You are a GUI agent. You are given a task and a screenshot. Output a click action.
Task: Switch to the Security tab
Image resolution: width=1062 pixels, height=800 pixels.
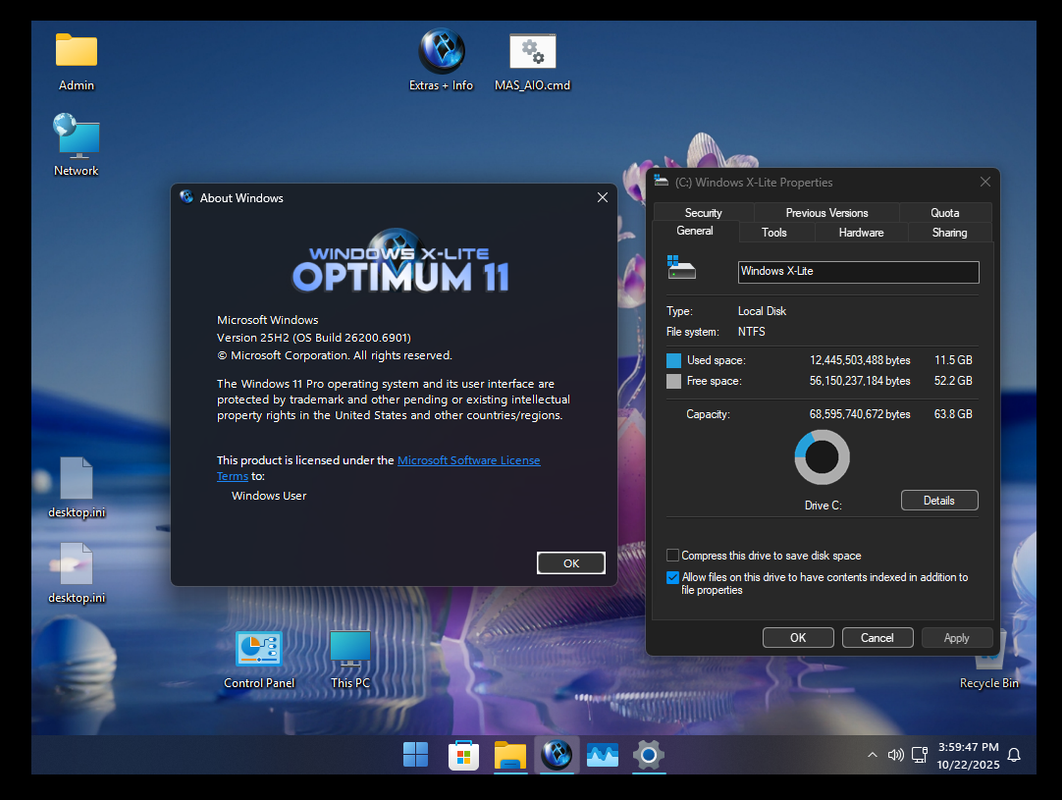[703, 213]
